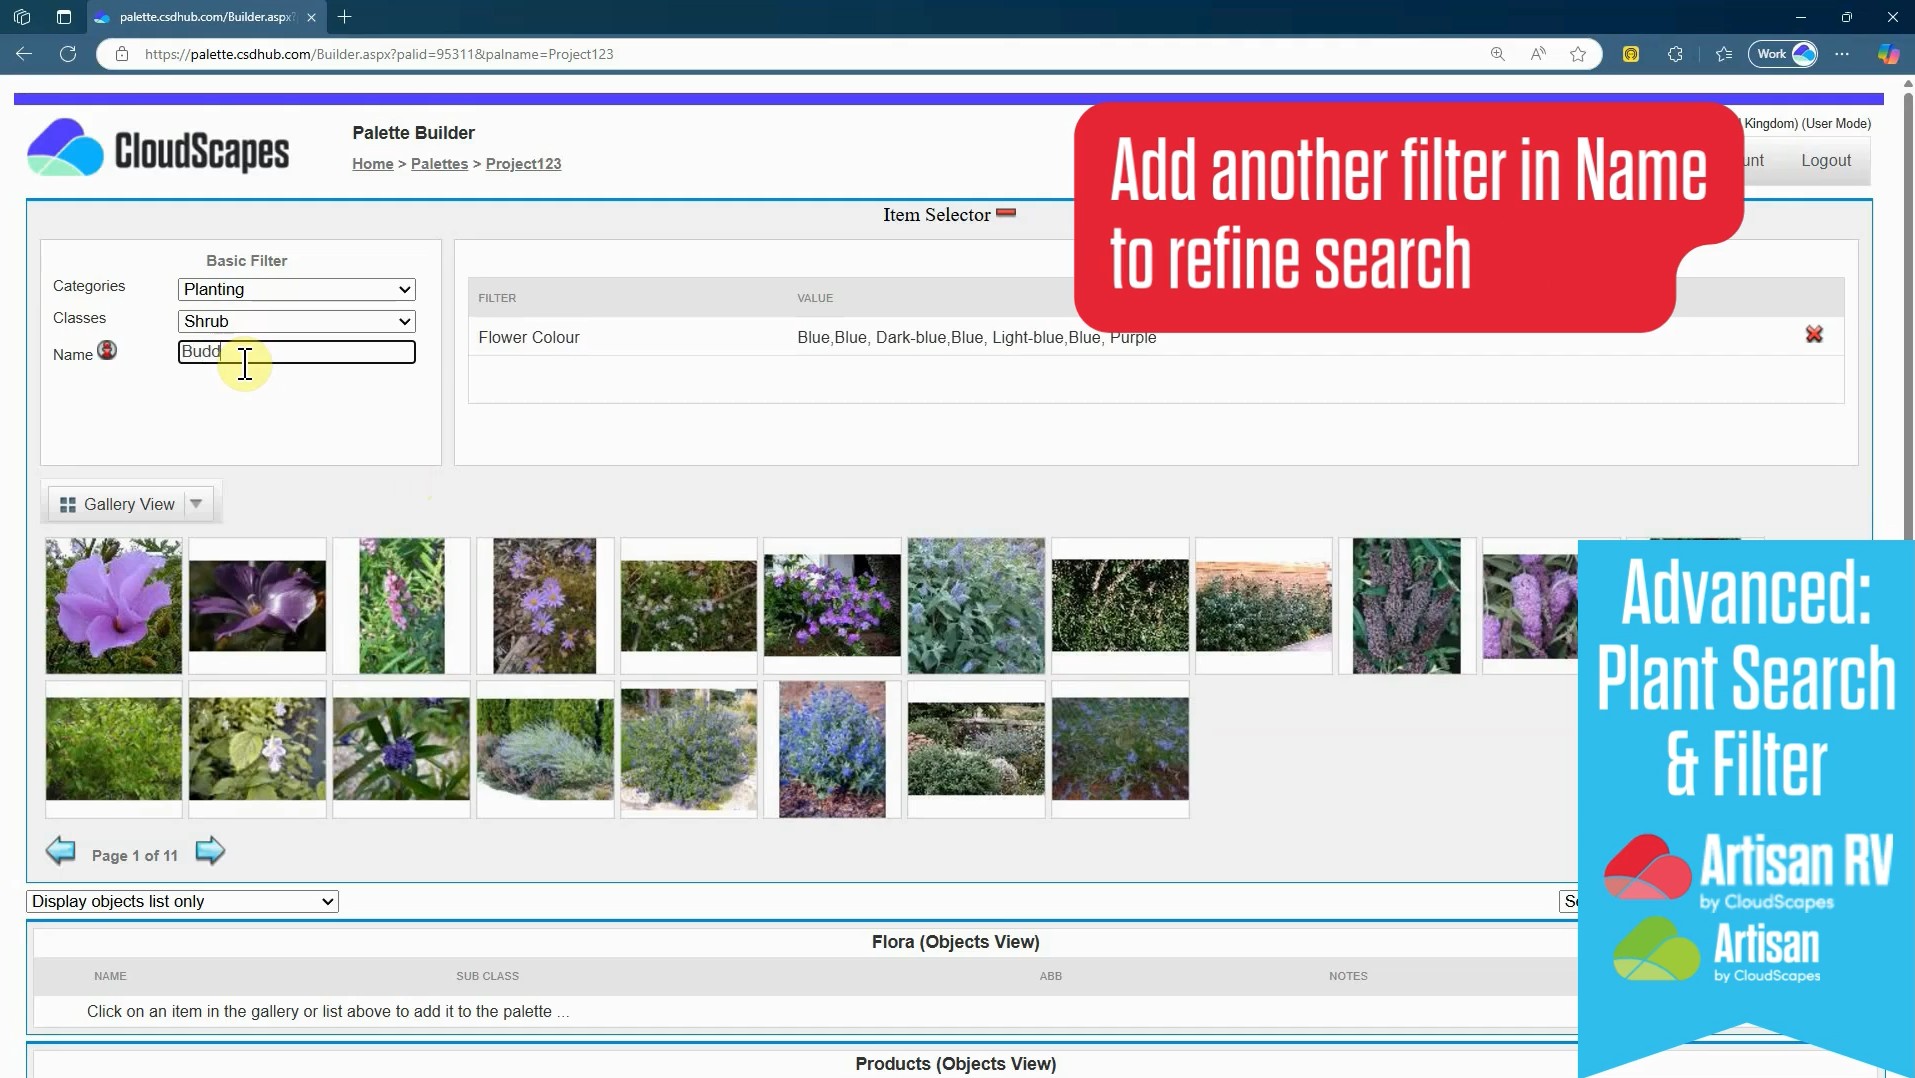Click the small flag icon near Item Selector

[x=1007, y=213]
